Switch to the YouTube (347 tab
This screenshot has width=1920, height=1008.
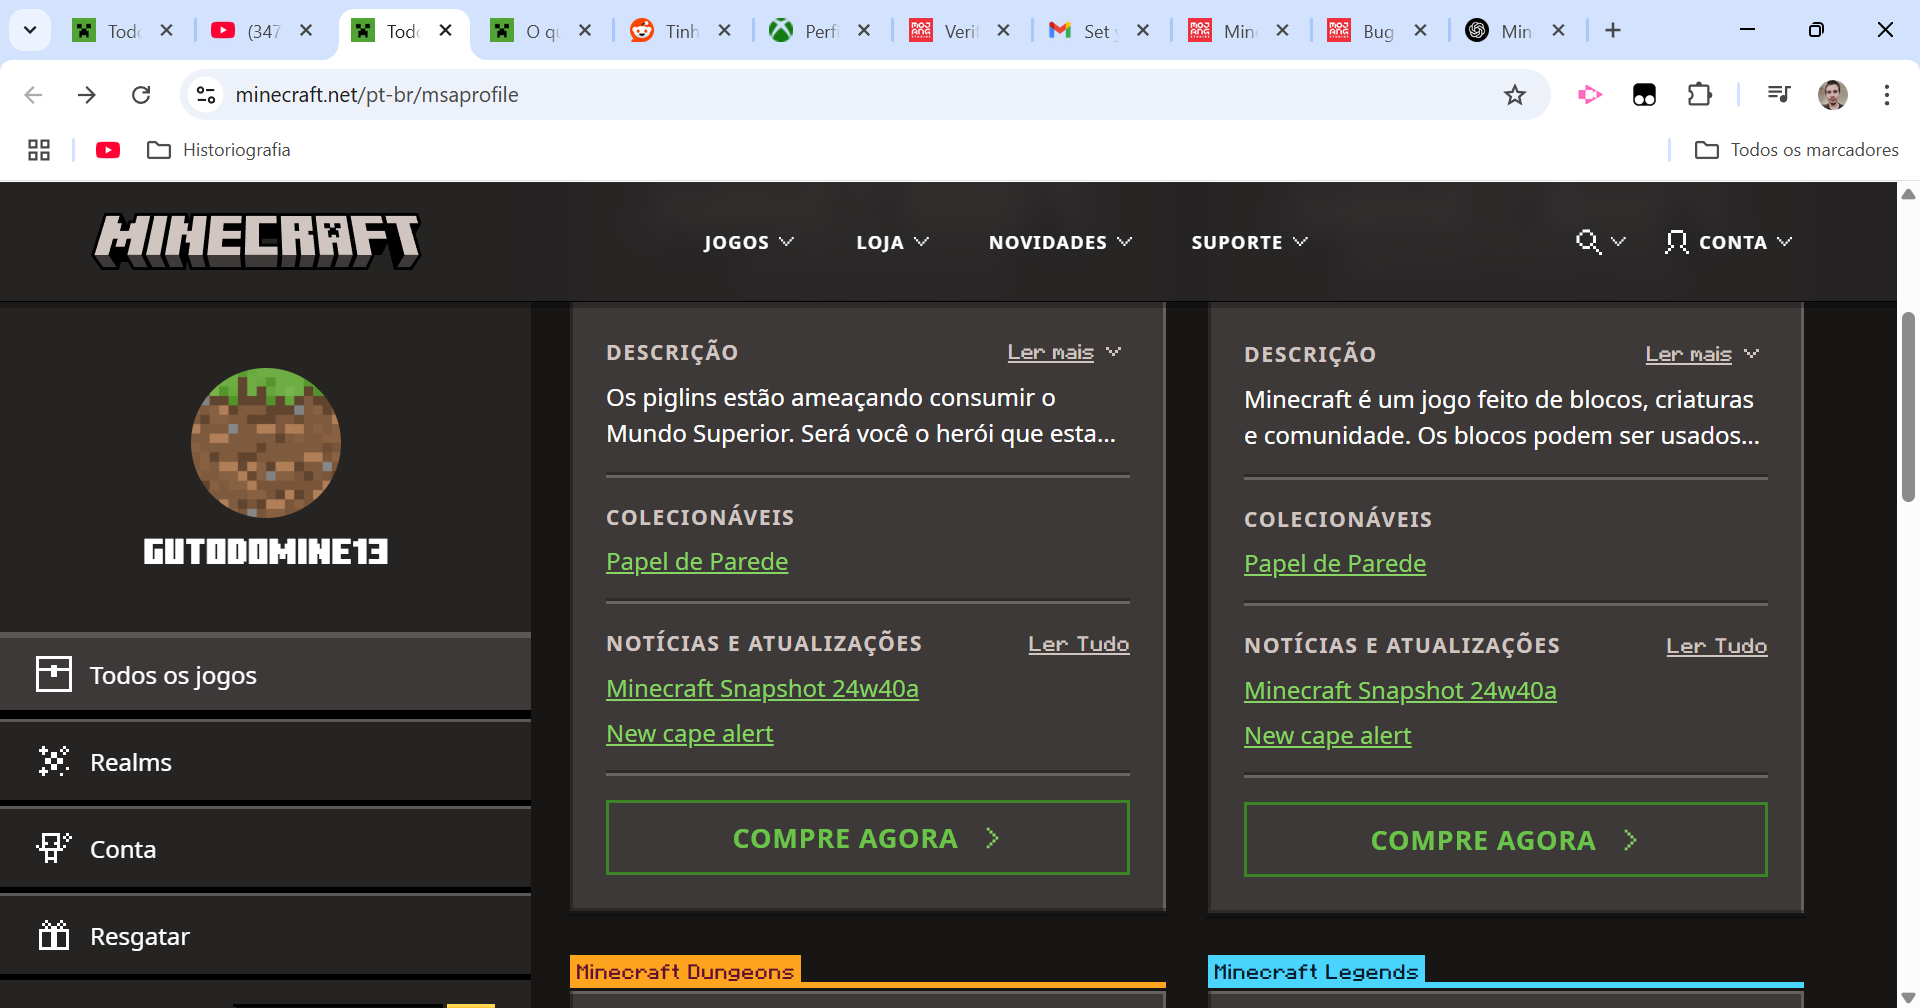tap(249, 31)
